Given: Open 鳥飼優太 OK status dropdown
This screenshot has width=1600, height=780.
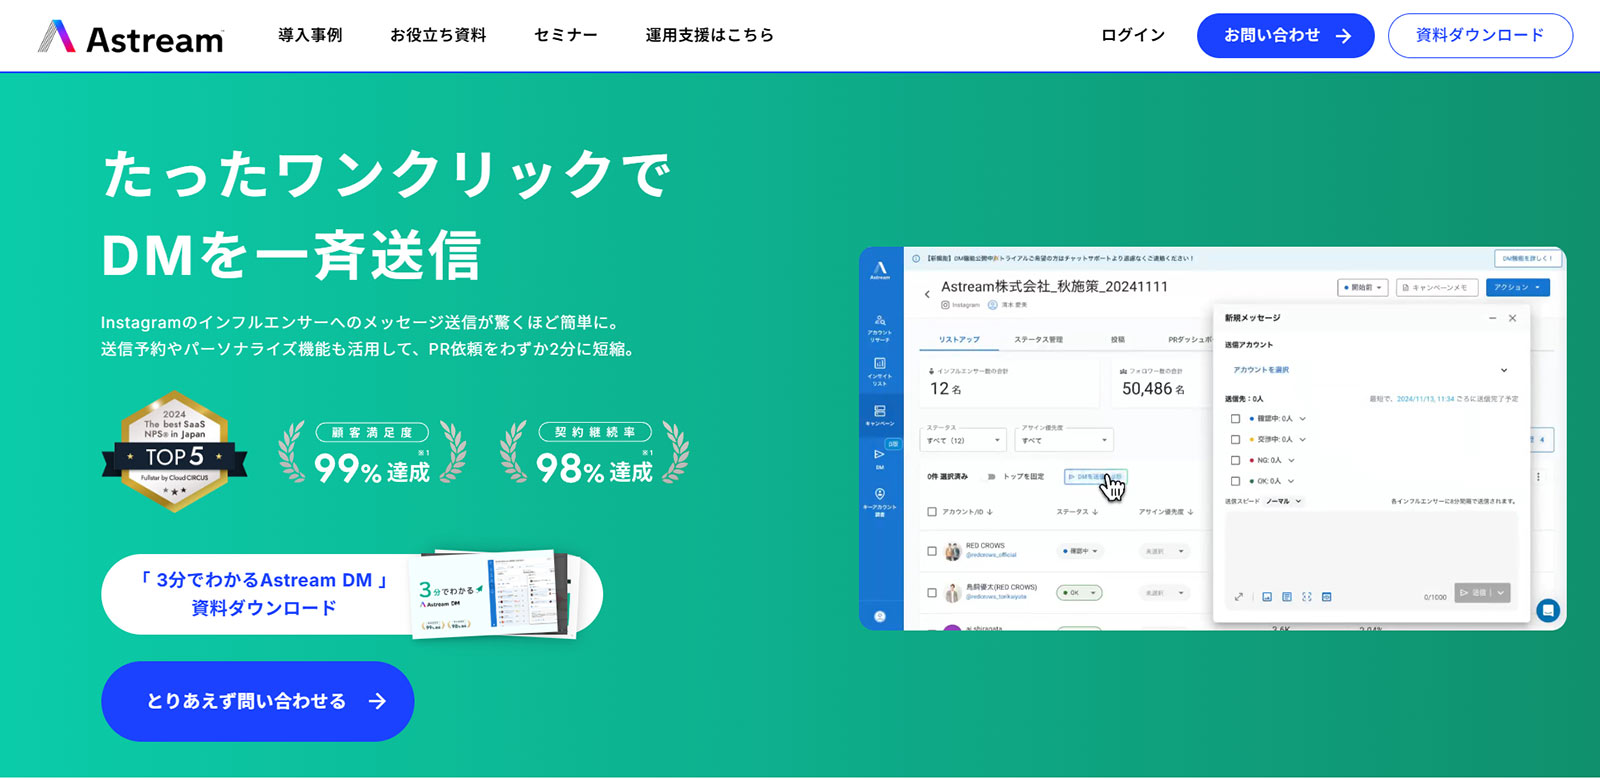Looking at the screenshot, I should pyautogui.click(x=1079, y=593).
